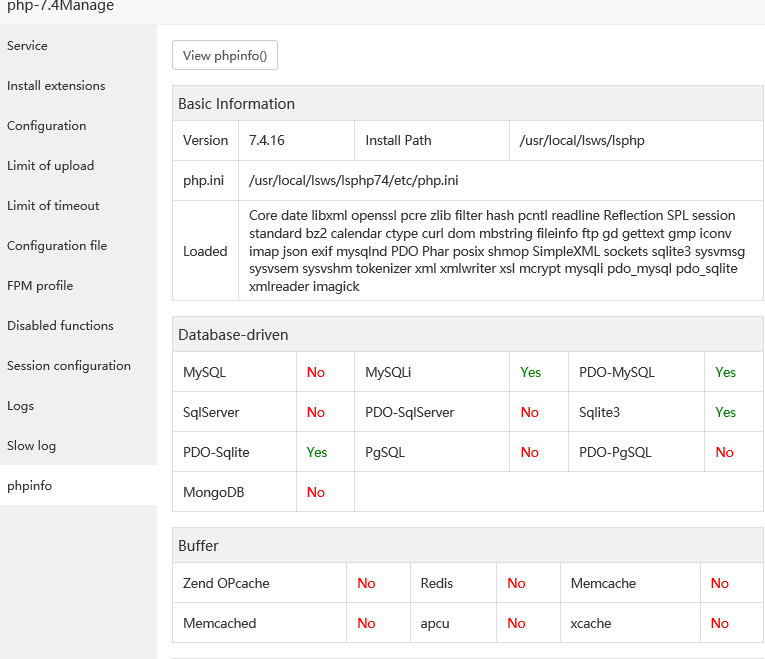Open the Configuration file tab
The height and width of the screenshot is (659, 765).
tap(57, 246)
